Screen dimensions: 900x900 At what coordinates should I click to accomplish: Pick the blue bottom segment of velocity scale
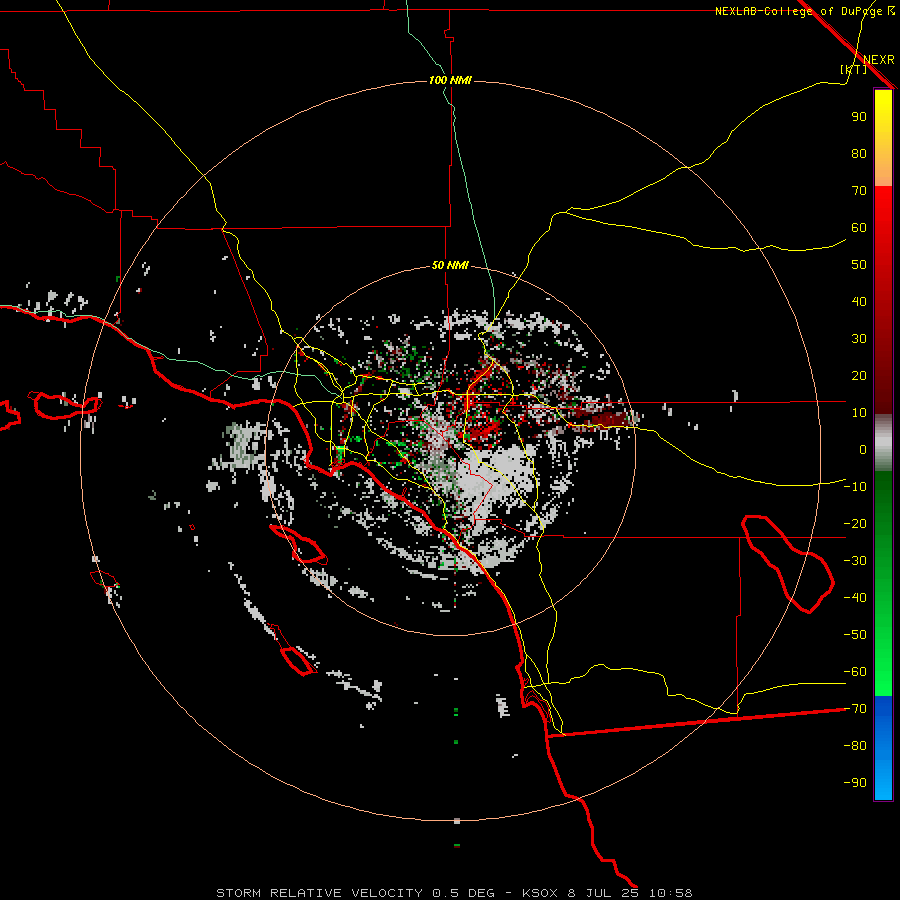click(x=883, y=748)
